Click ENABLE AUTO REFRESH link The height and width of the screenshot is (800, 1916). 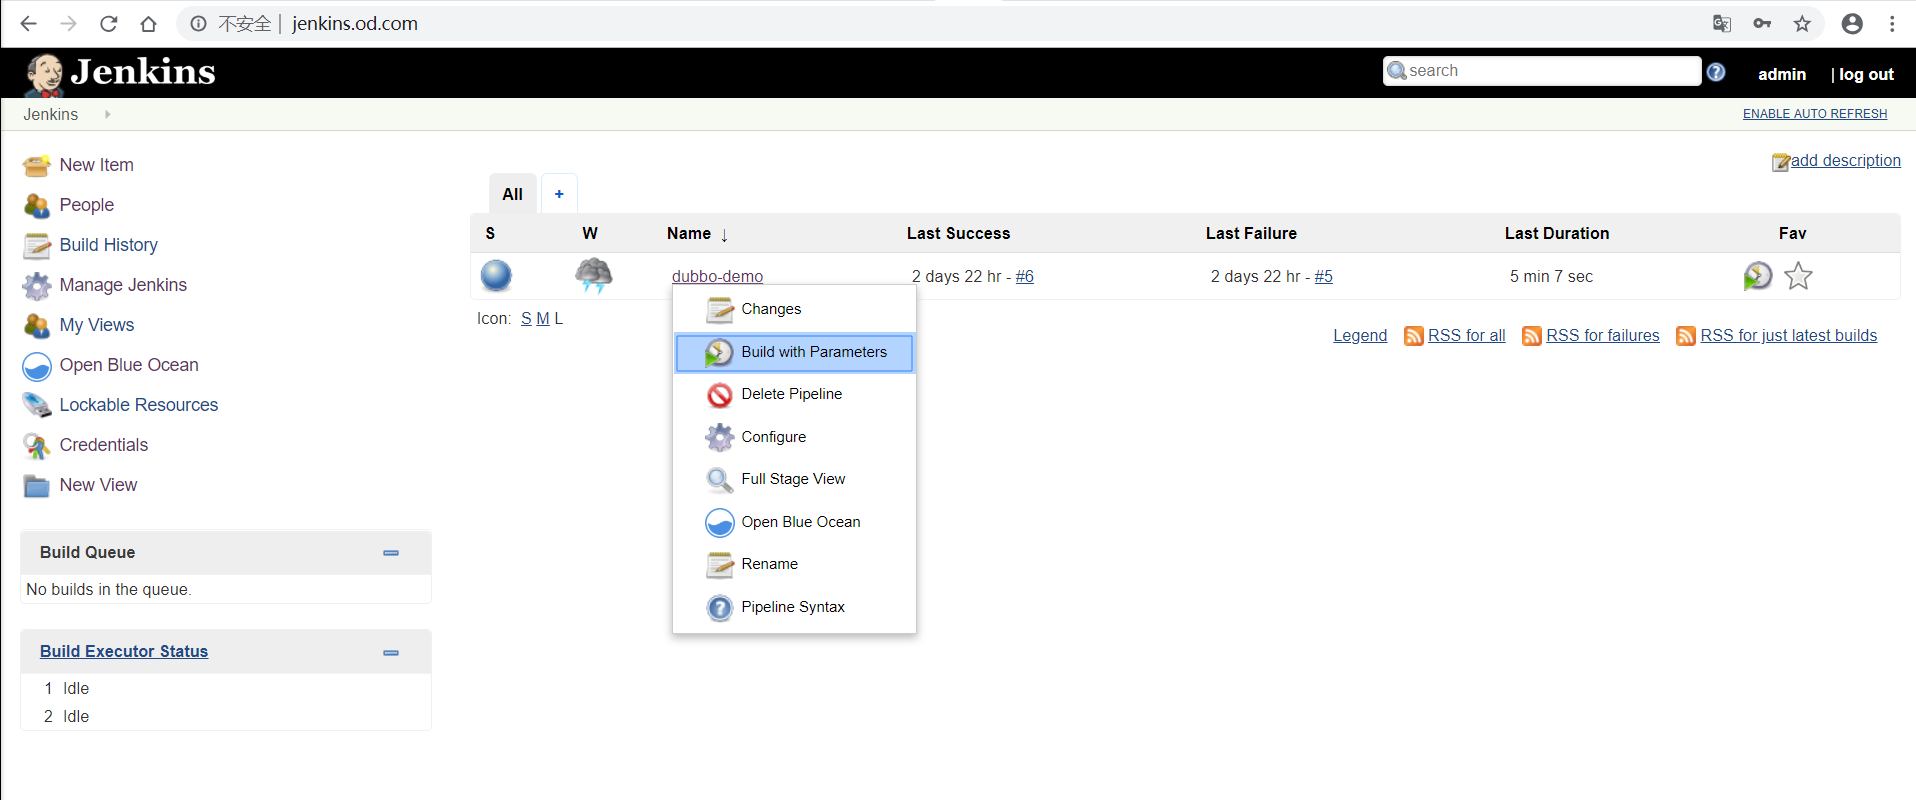[x=1815, y=114]
